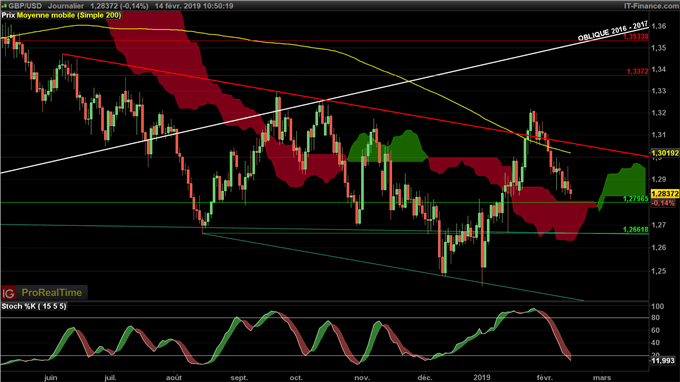Screen dimensions: 680x382
Task: Click the 1,25 price axis label
Action: 659,271
